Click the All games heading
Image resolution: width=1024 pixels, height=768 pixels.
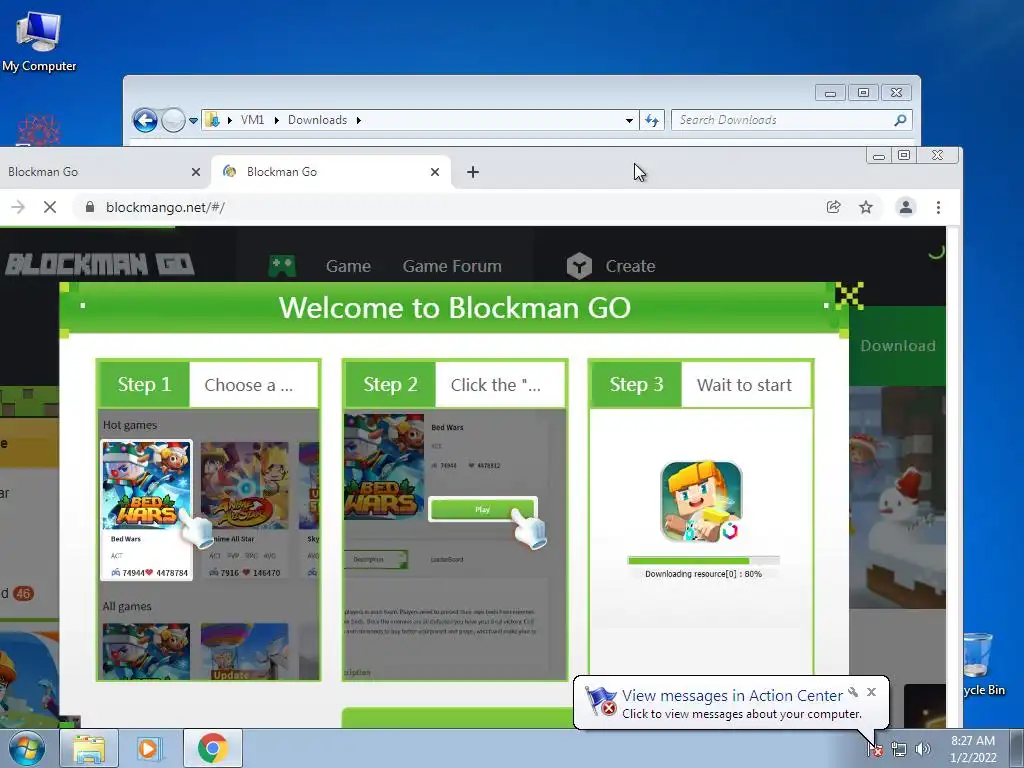coord(127,606)
